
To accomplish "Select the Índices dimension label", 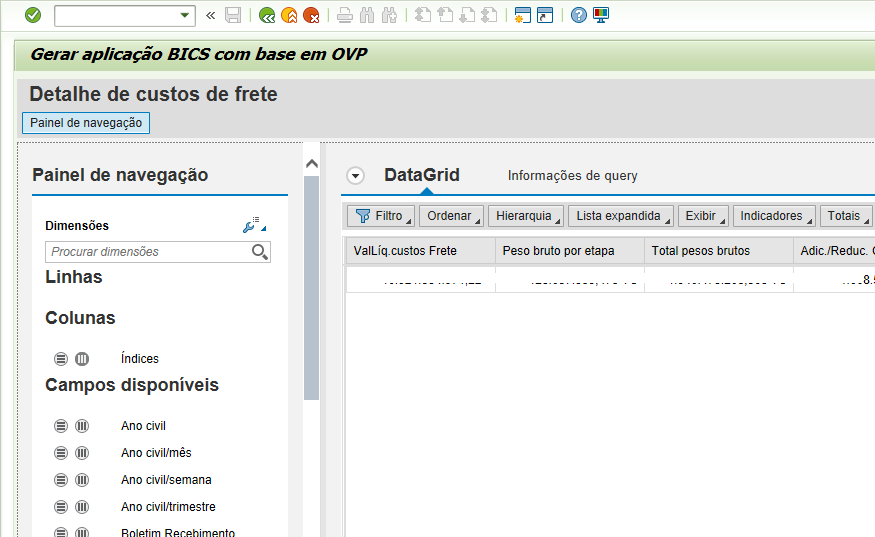I will click(140, 358).
